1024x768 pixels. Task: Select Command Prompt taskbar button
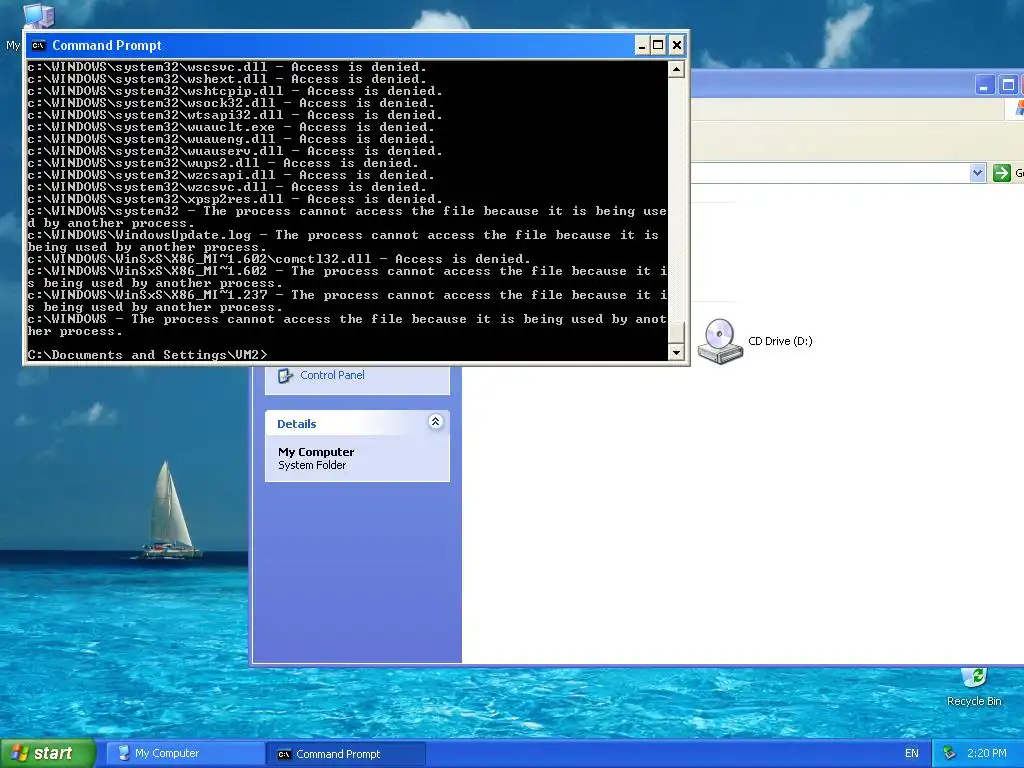346,754
